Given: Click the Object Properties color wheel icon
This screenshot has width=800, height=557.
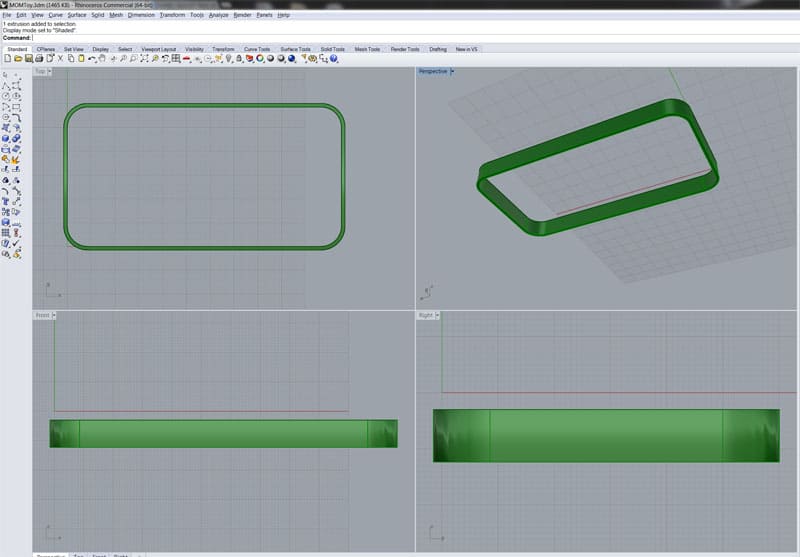Looking at the screenshot, I should click(x=260, y=59).
